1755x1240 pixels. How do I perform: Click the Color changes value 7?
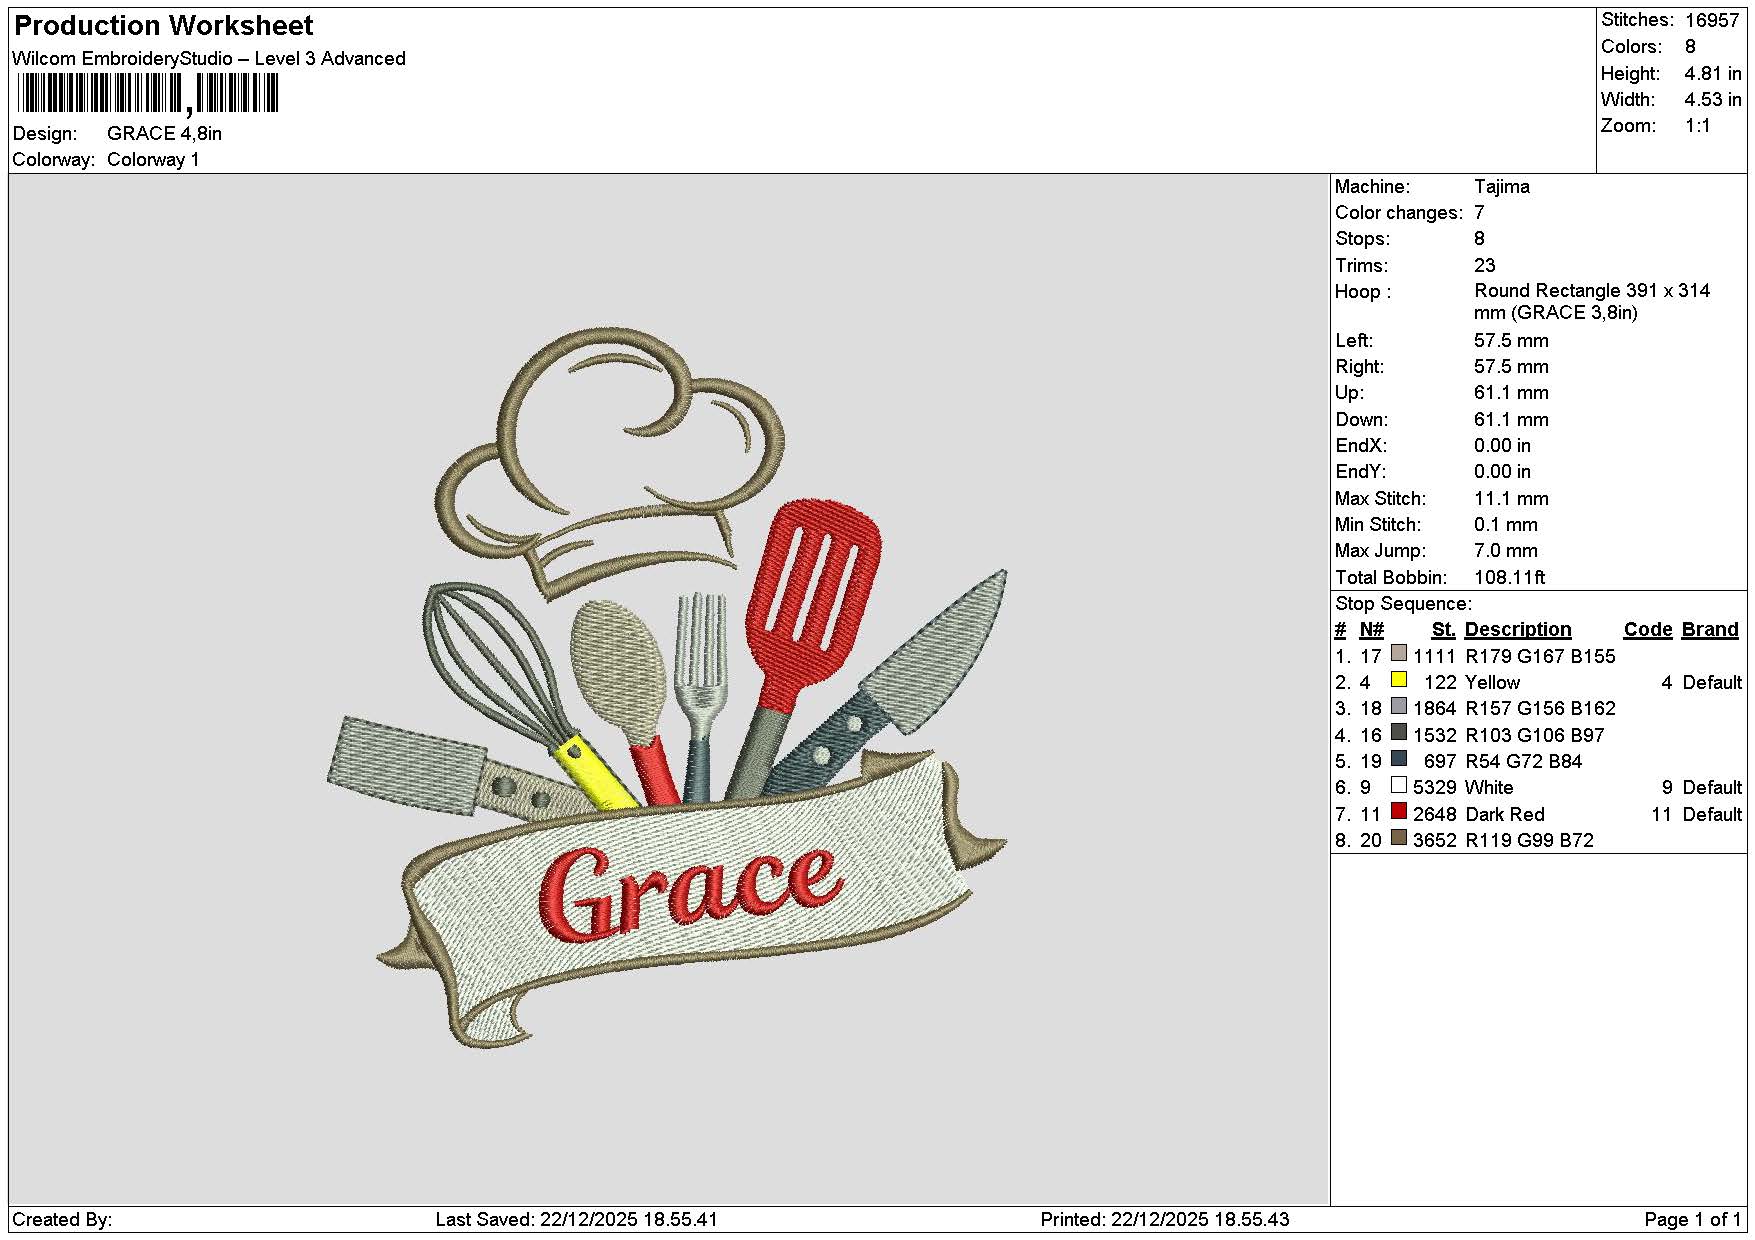click(x=1479, y=212)
